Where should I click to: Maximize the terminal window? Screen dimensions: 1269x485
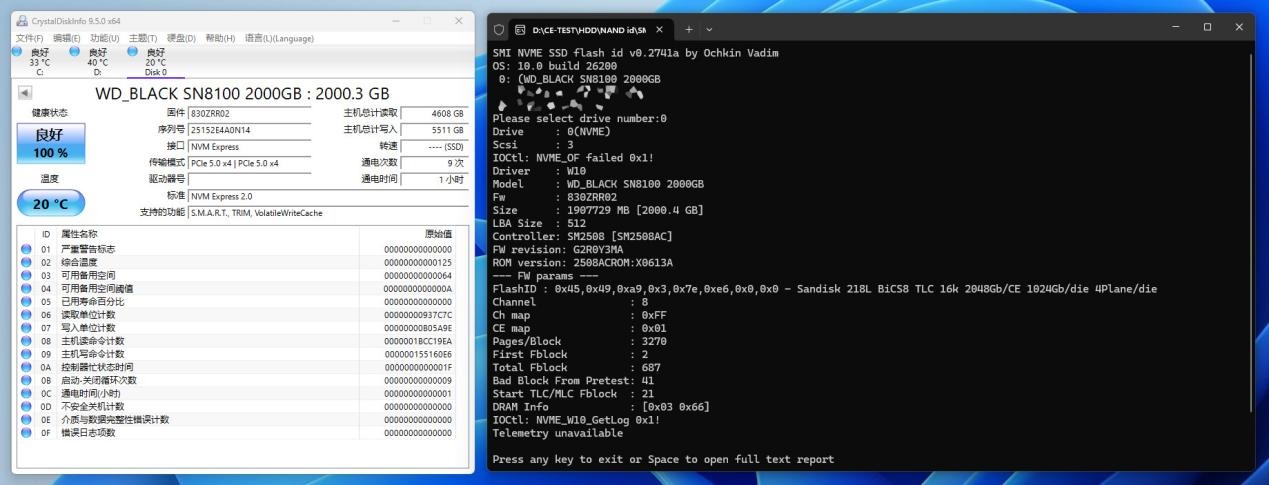tap(1207, 27)
